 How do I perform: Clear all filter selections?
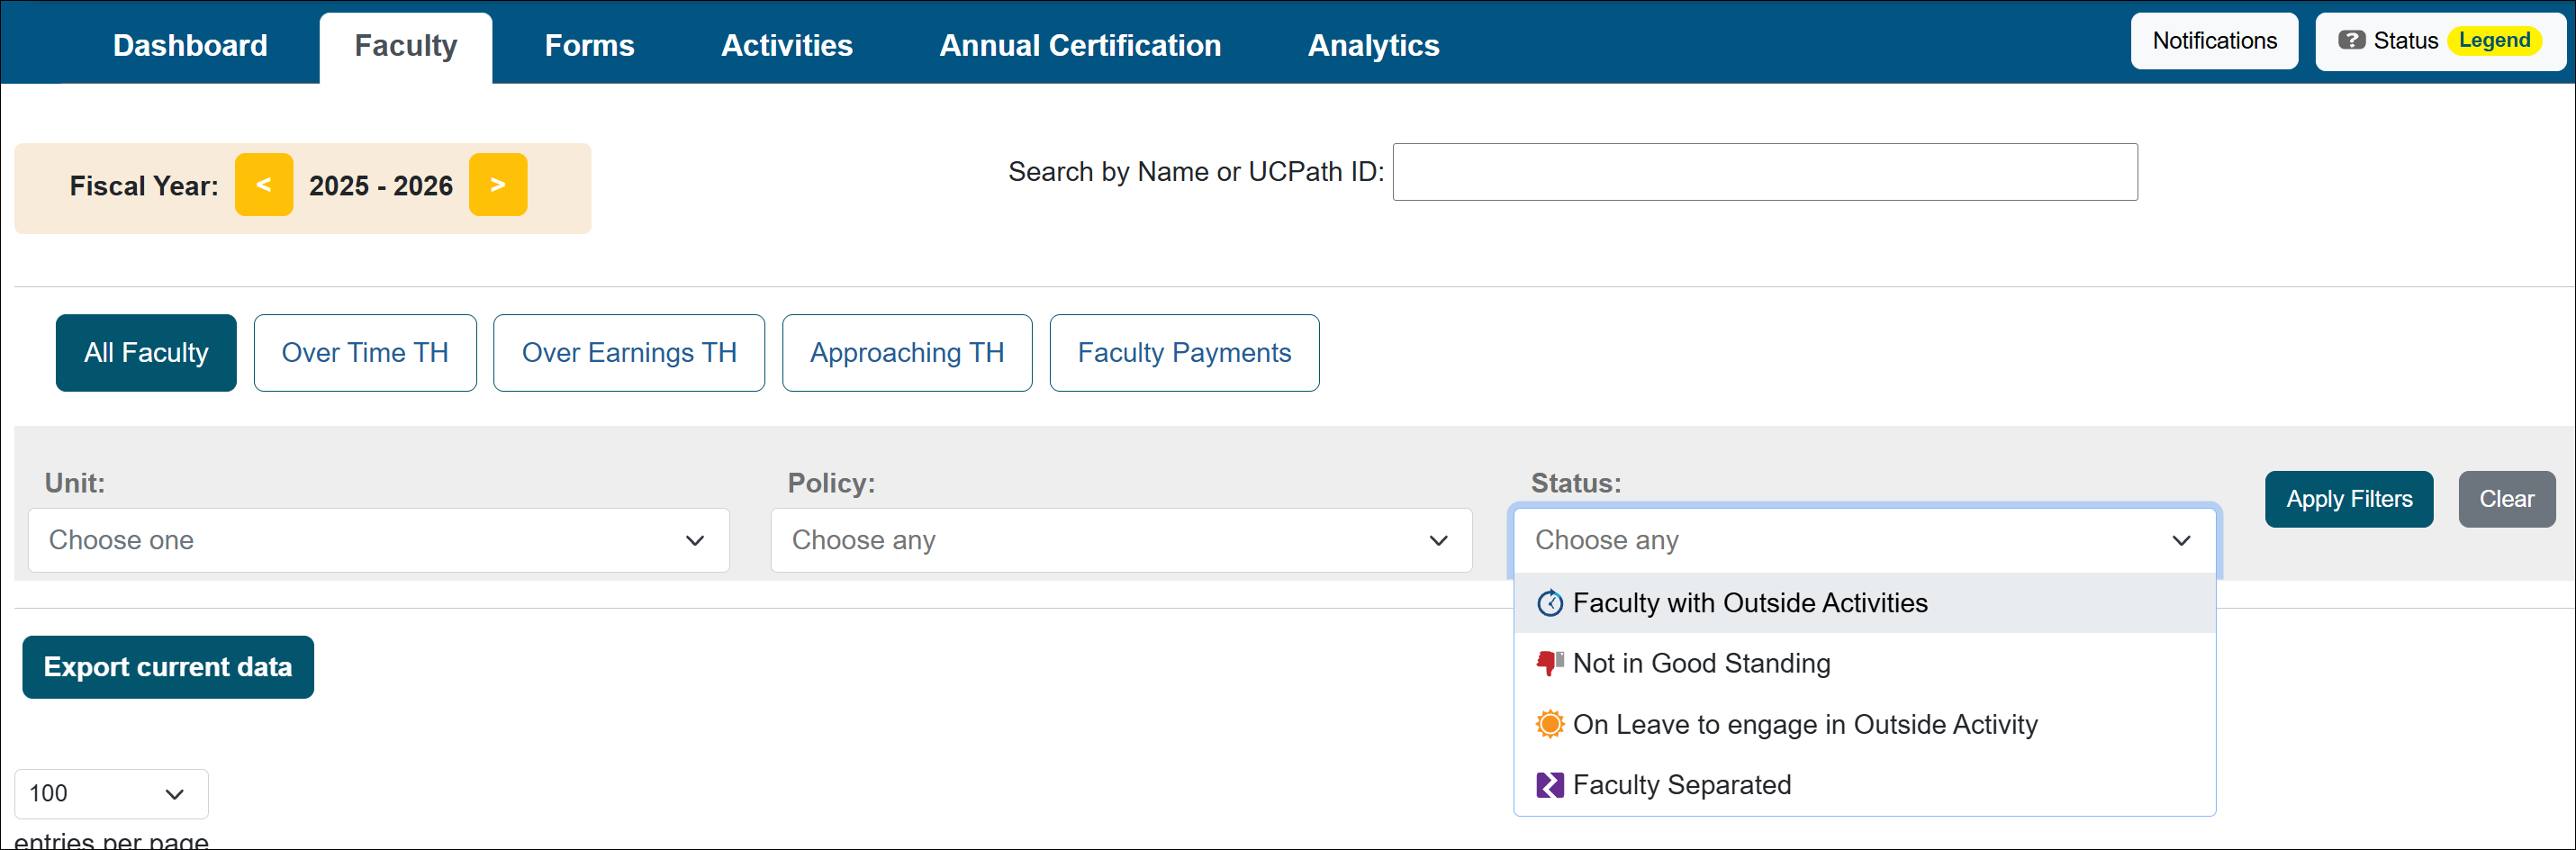[x=2507, y=499]
